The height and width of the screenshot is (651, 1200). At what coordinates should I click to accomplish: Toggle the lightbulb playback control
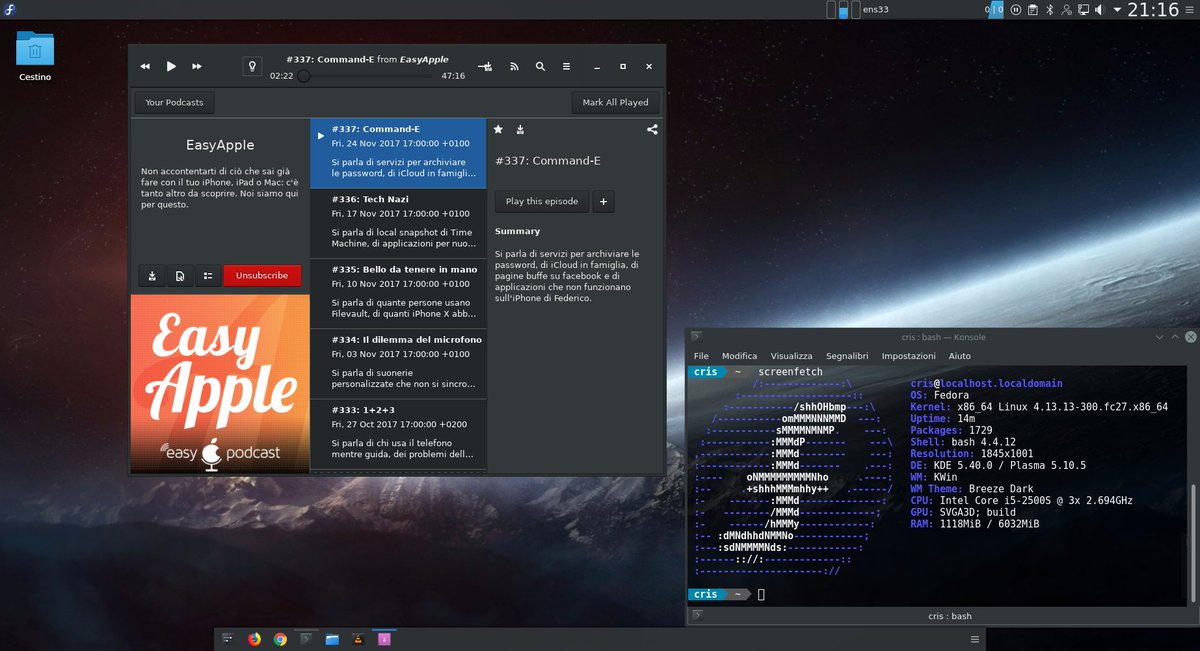pos(252,66)
